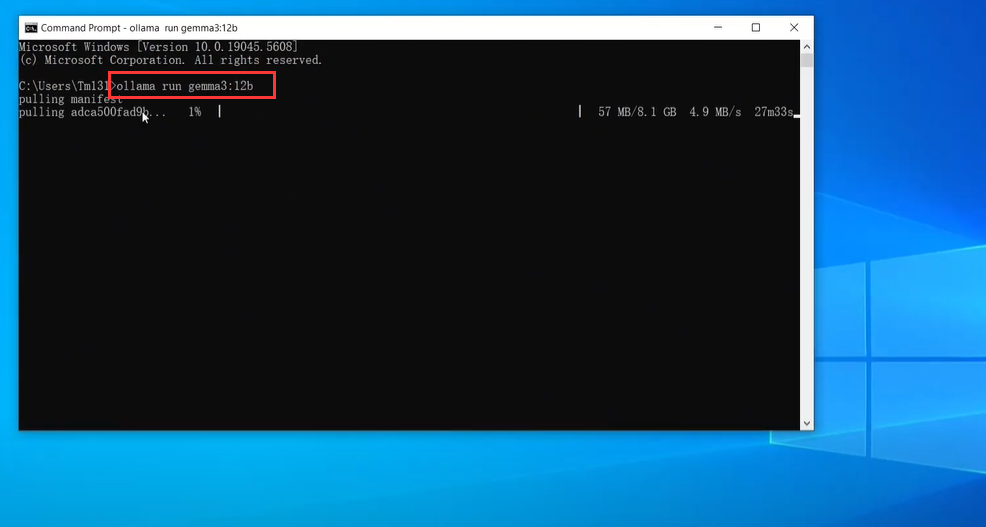Click the 'C:\Users\Tm131' prompt path
Image resolution: width=986 pixels, height=527 pixels.
click(x=65, y=86)
